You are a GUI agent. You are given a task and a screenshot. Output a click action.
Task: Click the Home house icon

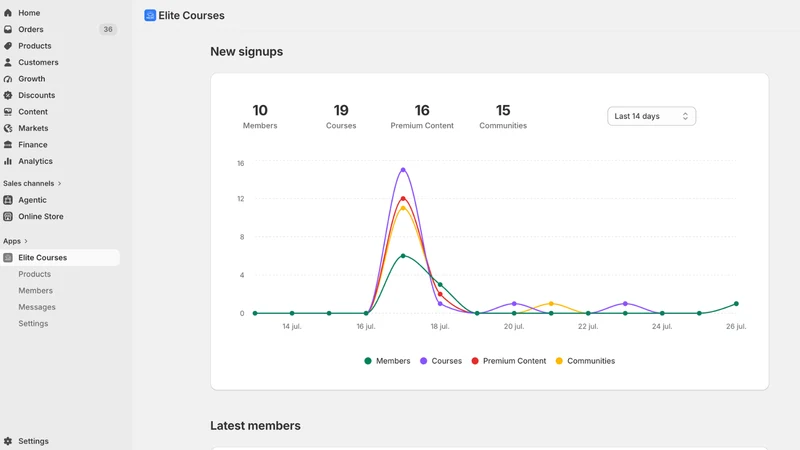pos(8,13)
